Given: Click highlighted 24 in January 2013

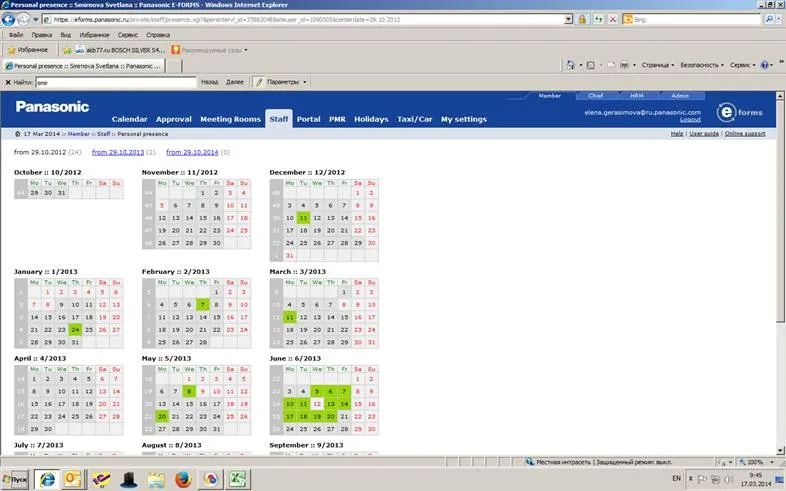Looking at the screenshot, I should pos(75,330).
